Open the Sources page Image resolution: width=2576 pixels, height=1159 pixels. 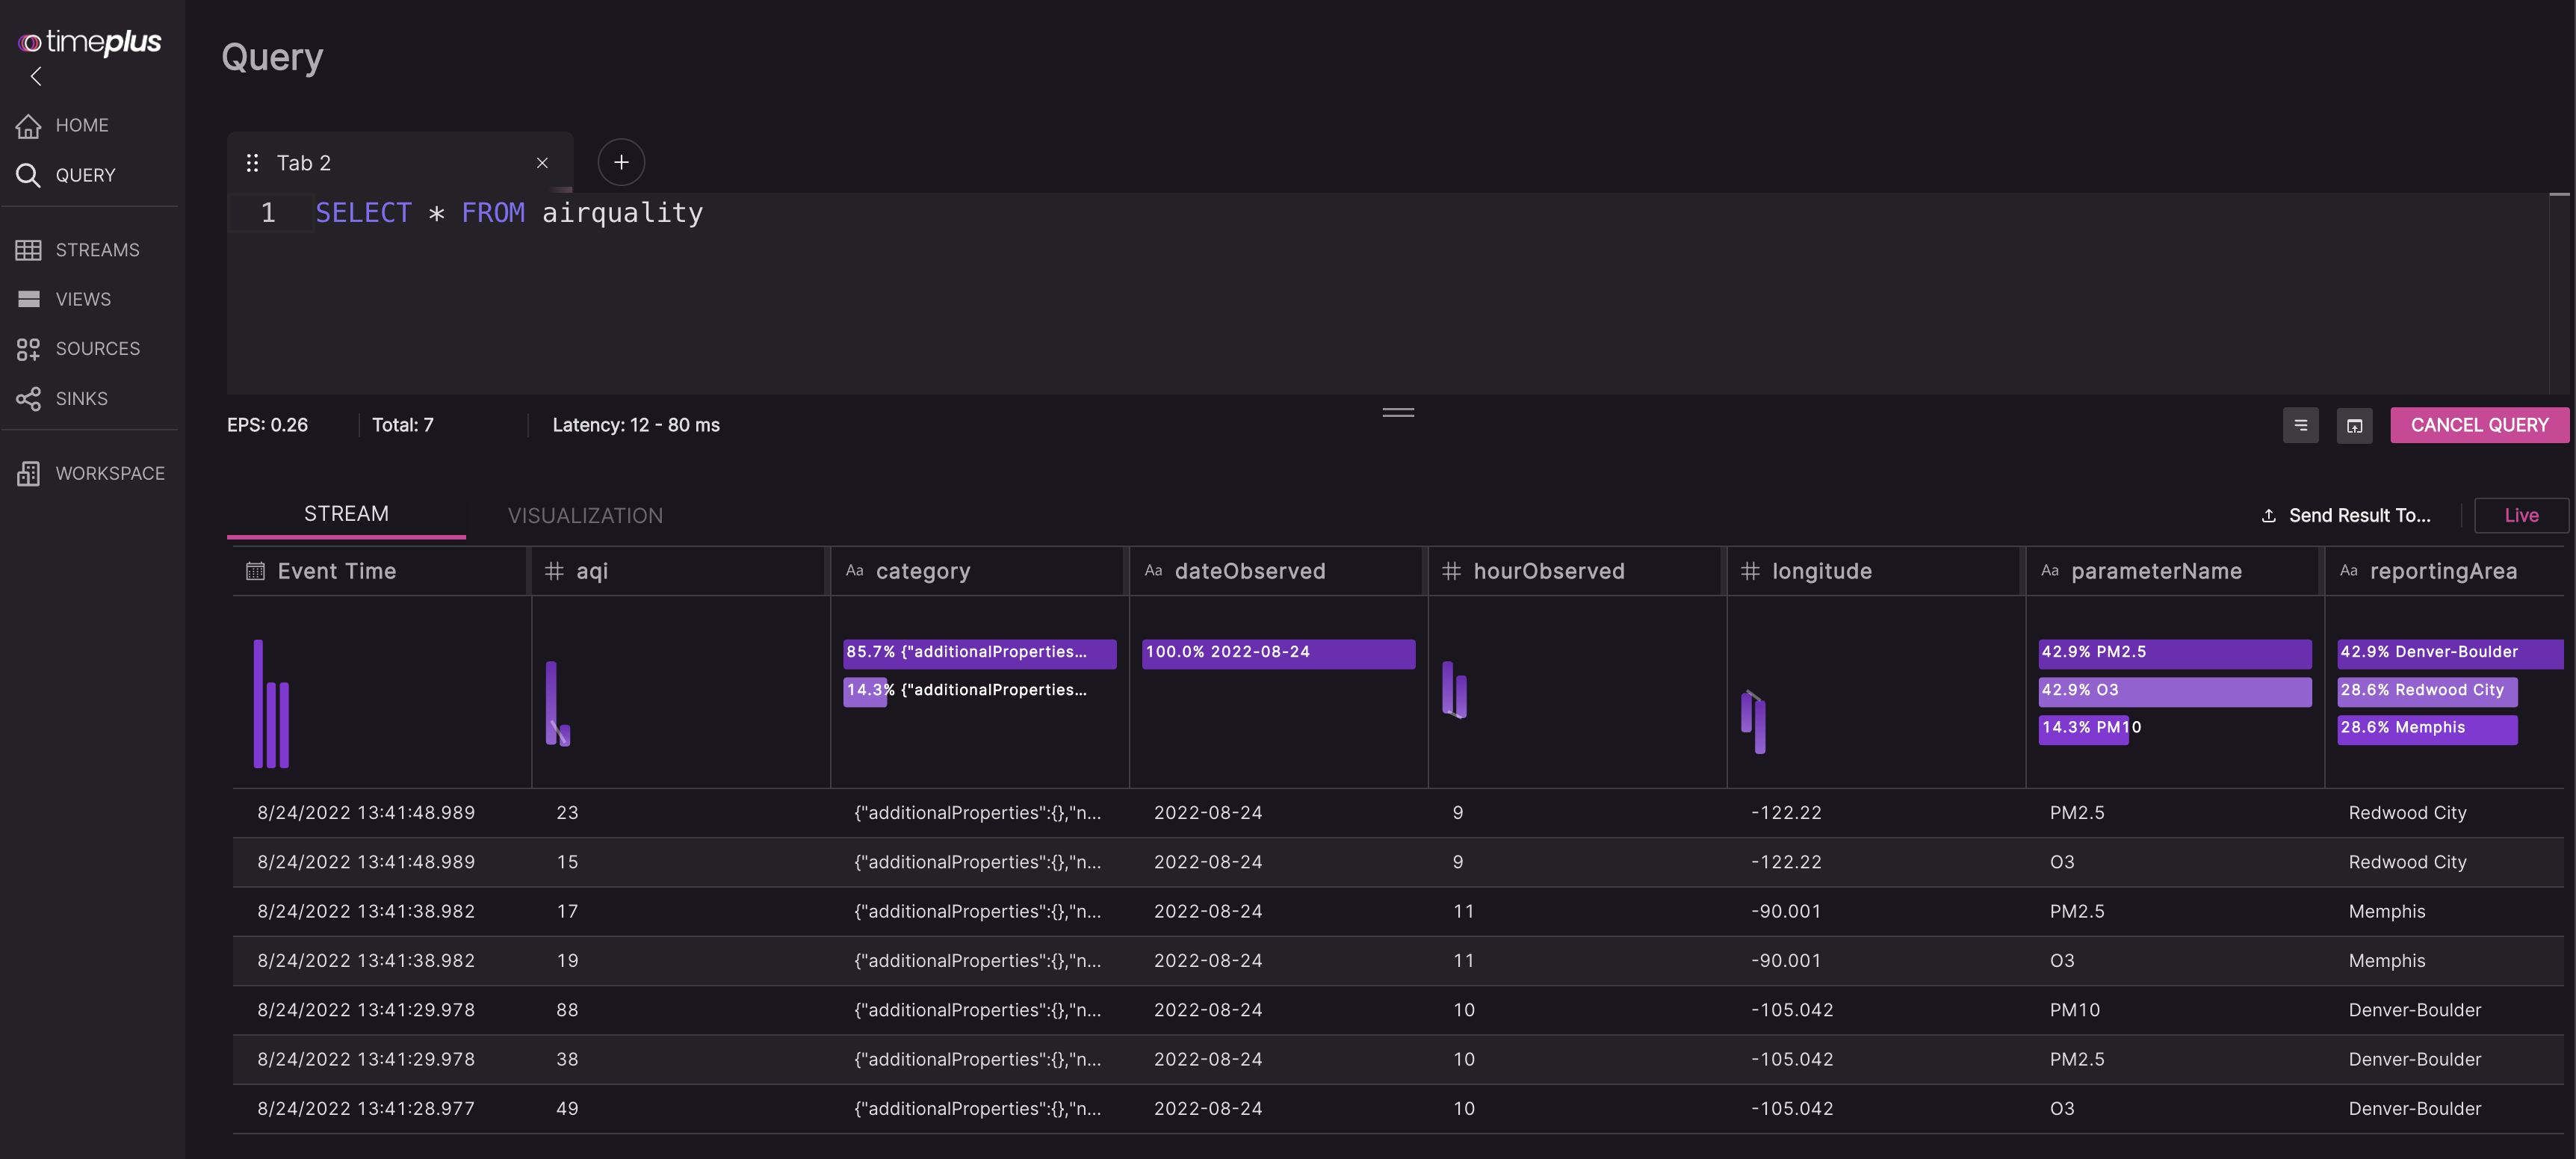[97, 349]
